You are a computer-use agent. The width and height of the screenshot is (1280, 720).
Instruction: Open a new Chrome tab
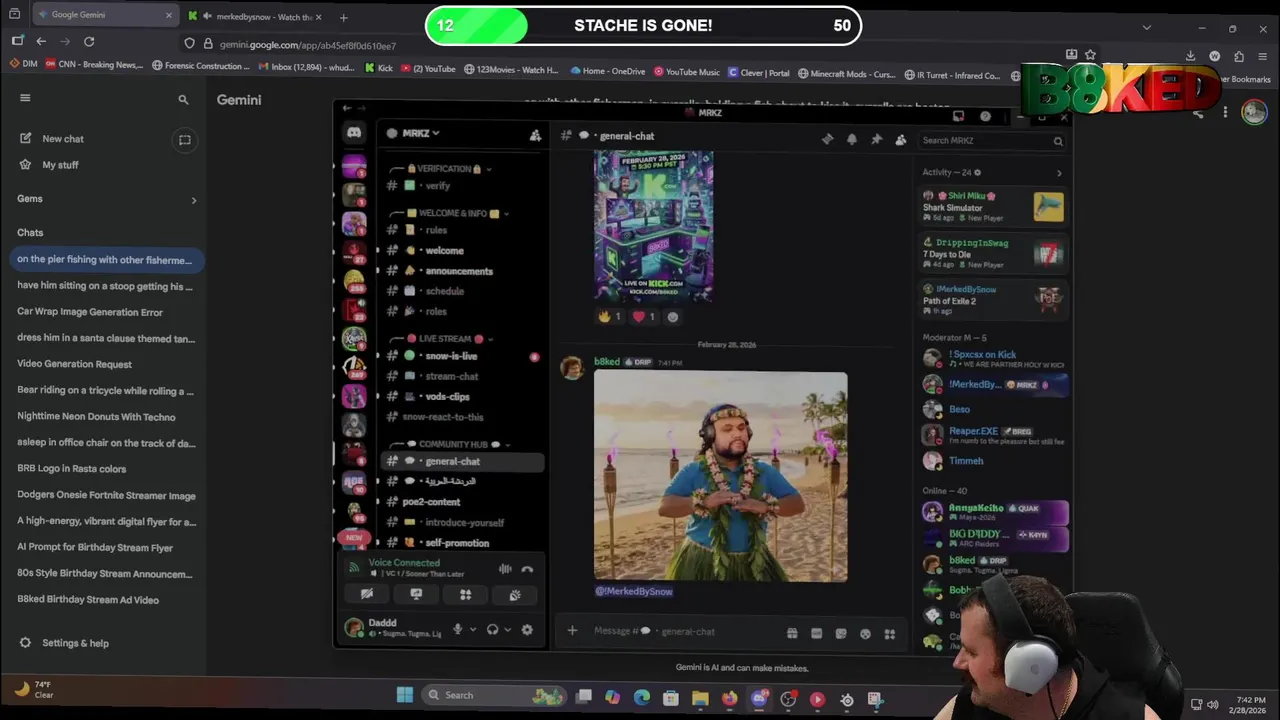point(343,17)
